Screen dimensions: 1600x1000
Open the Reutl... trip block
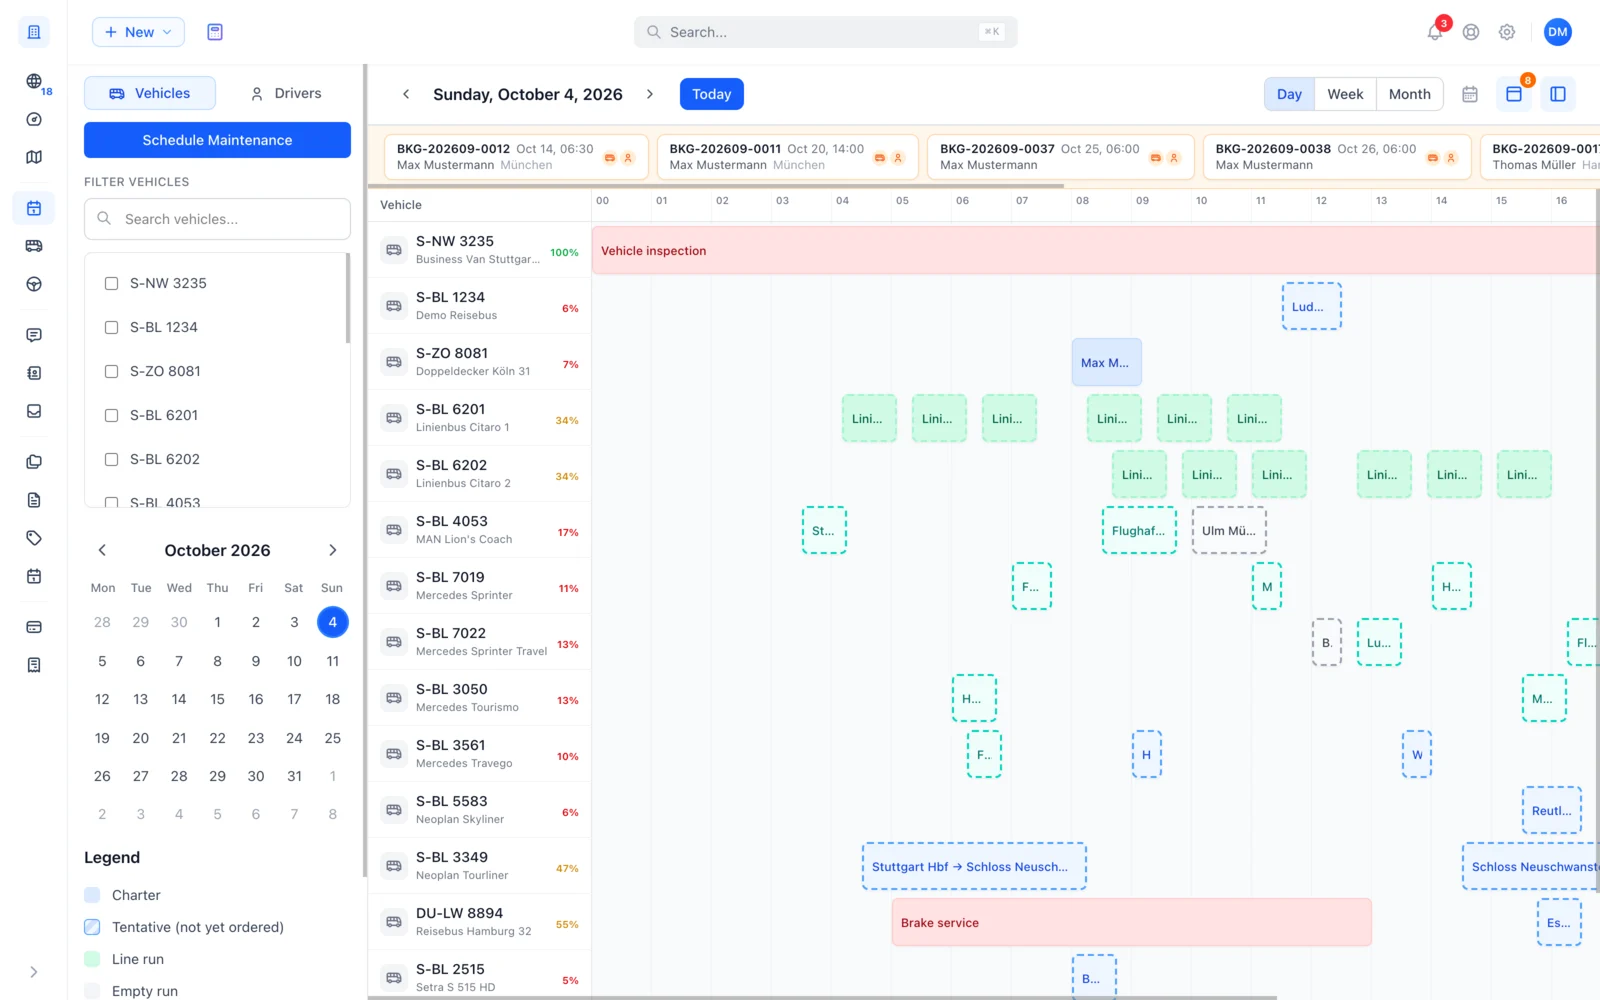point(1551,810)
